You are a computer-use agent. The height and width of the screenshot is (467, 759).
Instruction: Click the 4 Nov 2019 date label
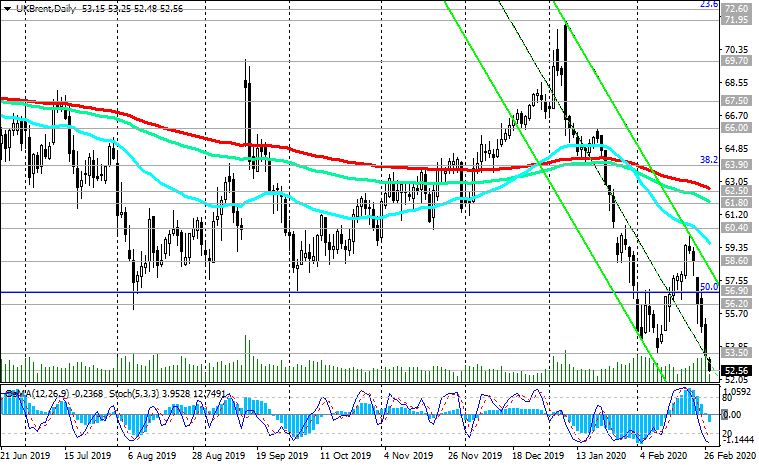(409, 456)
